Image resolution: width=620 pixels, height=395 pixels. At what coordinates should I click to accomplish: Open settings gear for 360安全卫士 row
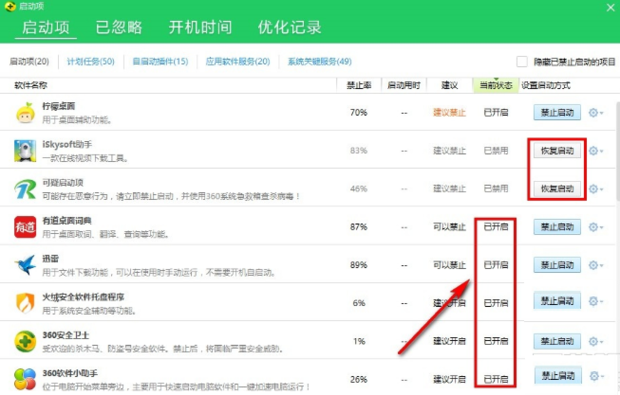[595, 341]
